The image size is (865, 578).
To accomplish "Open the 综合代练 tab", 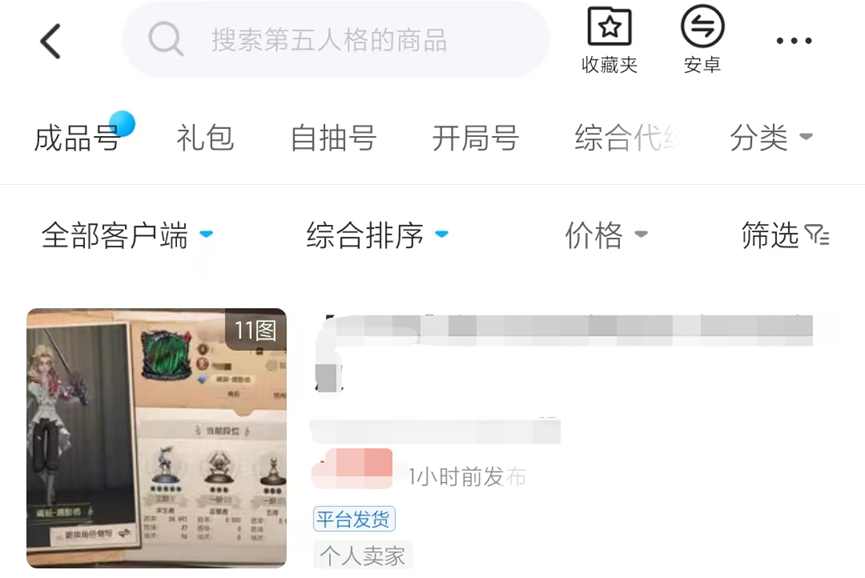I will pos(627,137).
